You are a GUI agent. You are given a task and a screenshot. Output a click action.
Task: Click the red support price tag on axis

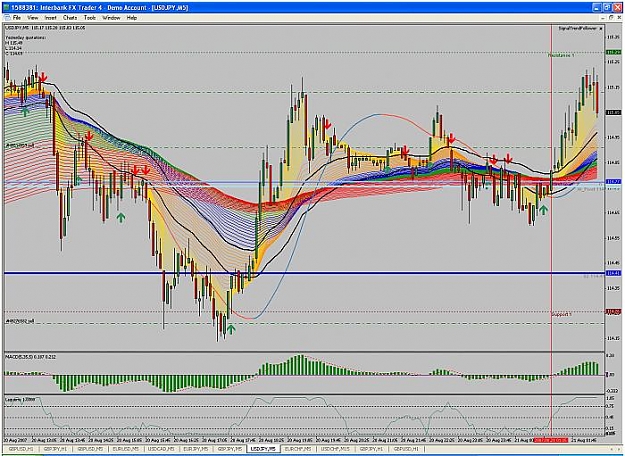pos(613,312)
